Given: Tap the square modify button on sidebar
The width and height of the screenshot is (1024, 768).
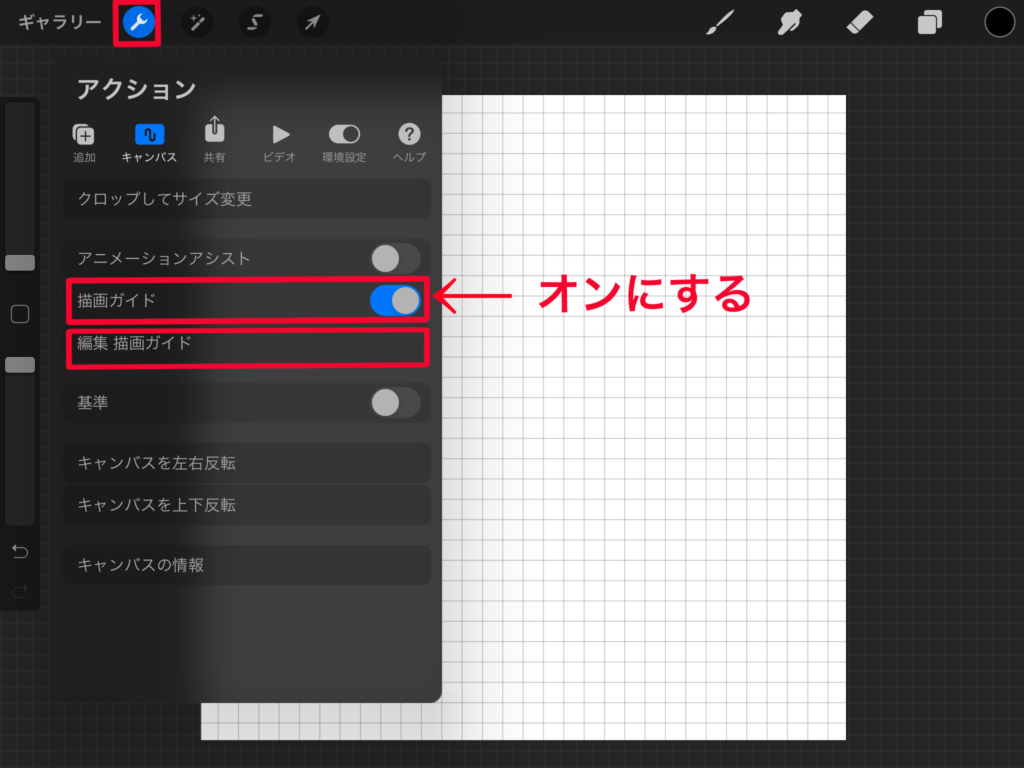Looking at the screenshot, I should [20, 314].
